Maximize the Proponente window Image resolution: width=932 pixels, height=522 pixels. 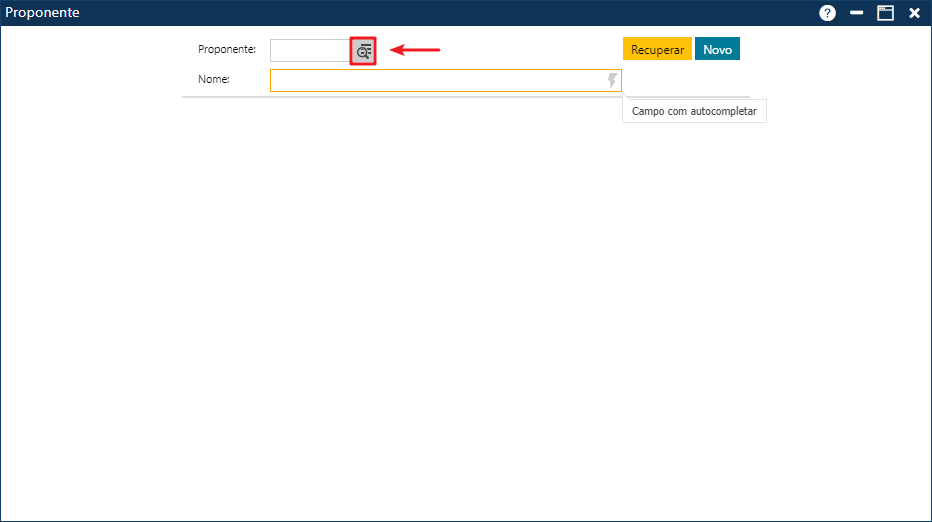coord(885,13)
